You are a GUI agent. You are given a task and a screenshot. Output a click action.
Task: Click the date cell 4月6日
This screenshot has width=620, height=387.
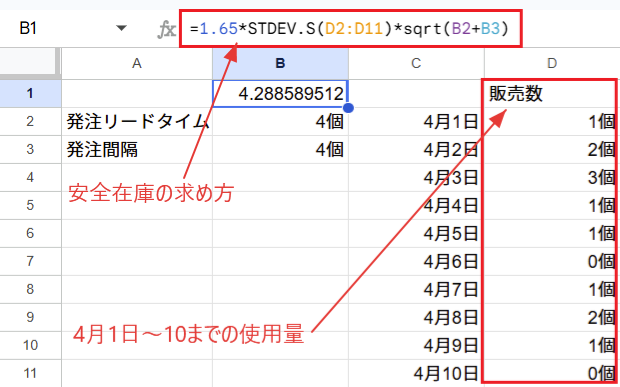pos(416,262)
